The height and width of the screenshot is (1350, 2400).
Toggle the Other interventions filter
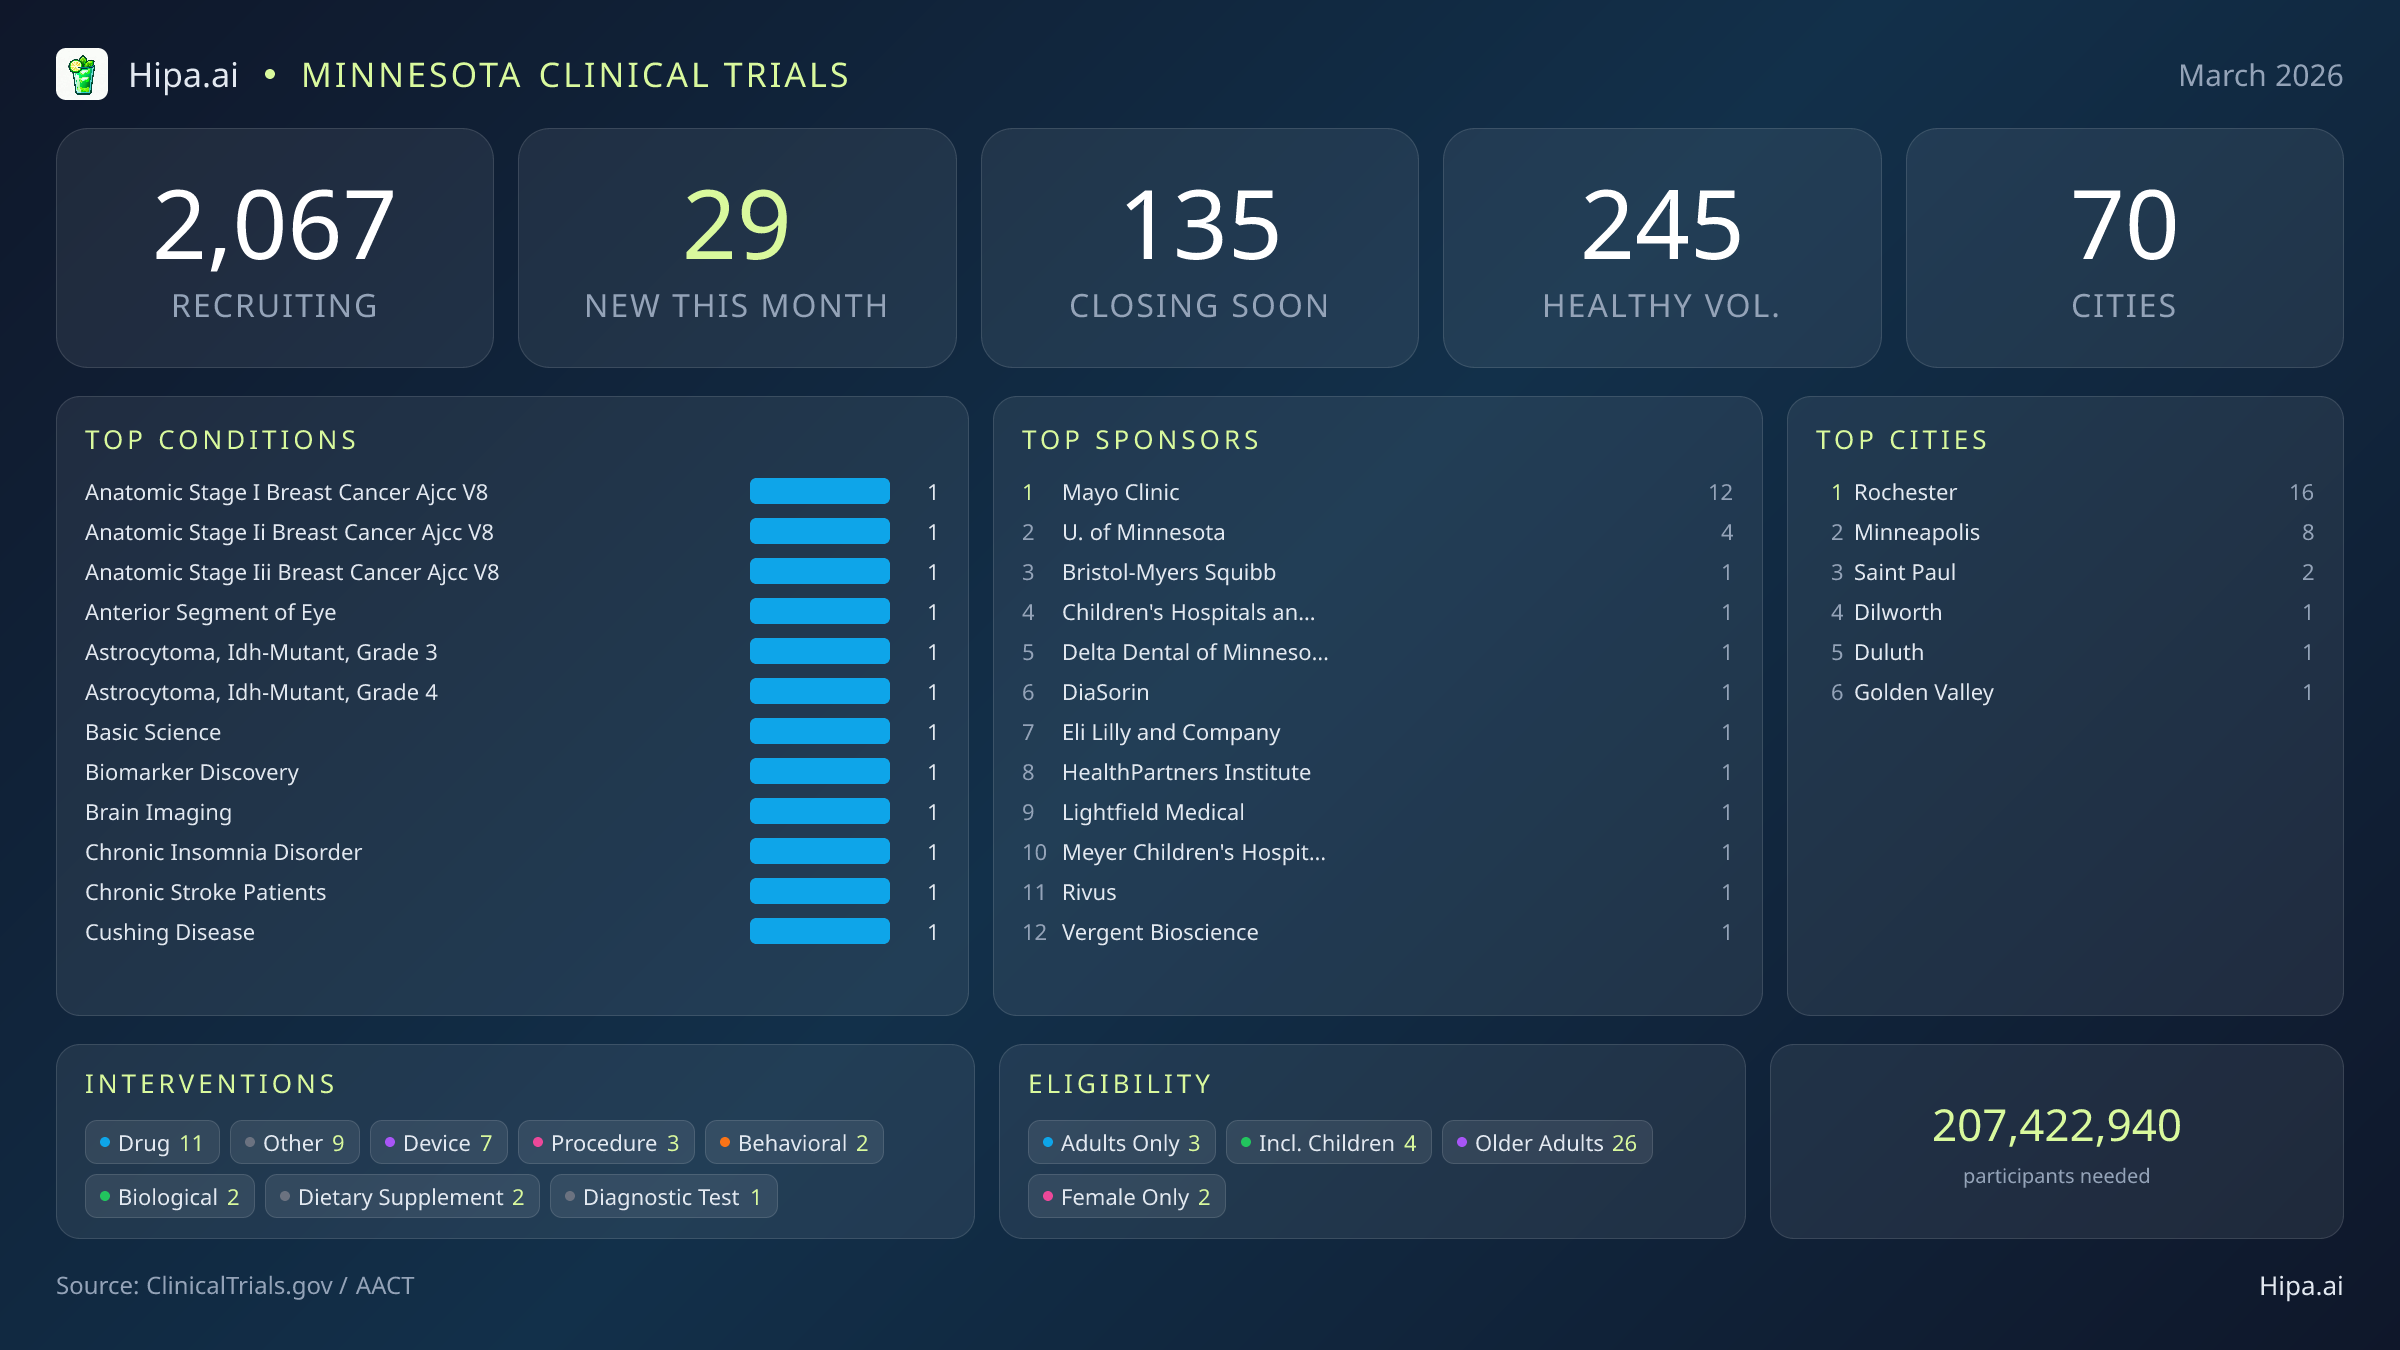(294, 1142)
